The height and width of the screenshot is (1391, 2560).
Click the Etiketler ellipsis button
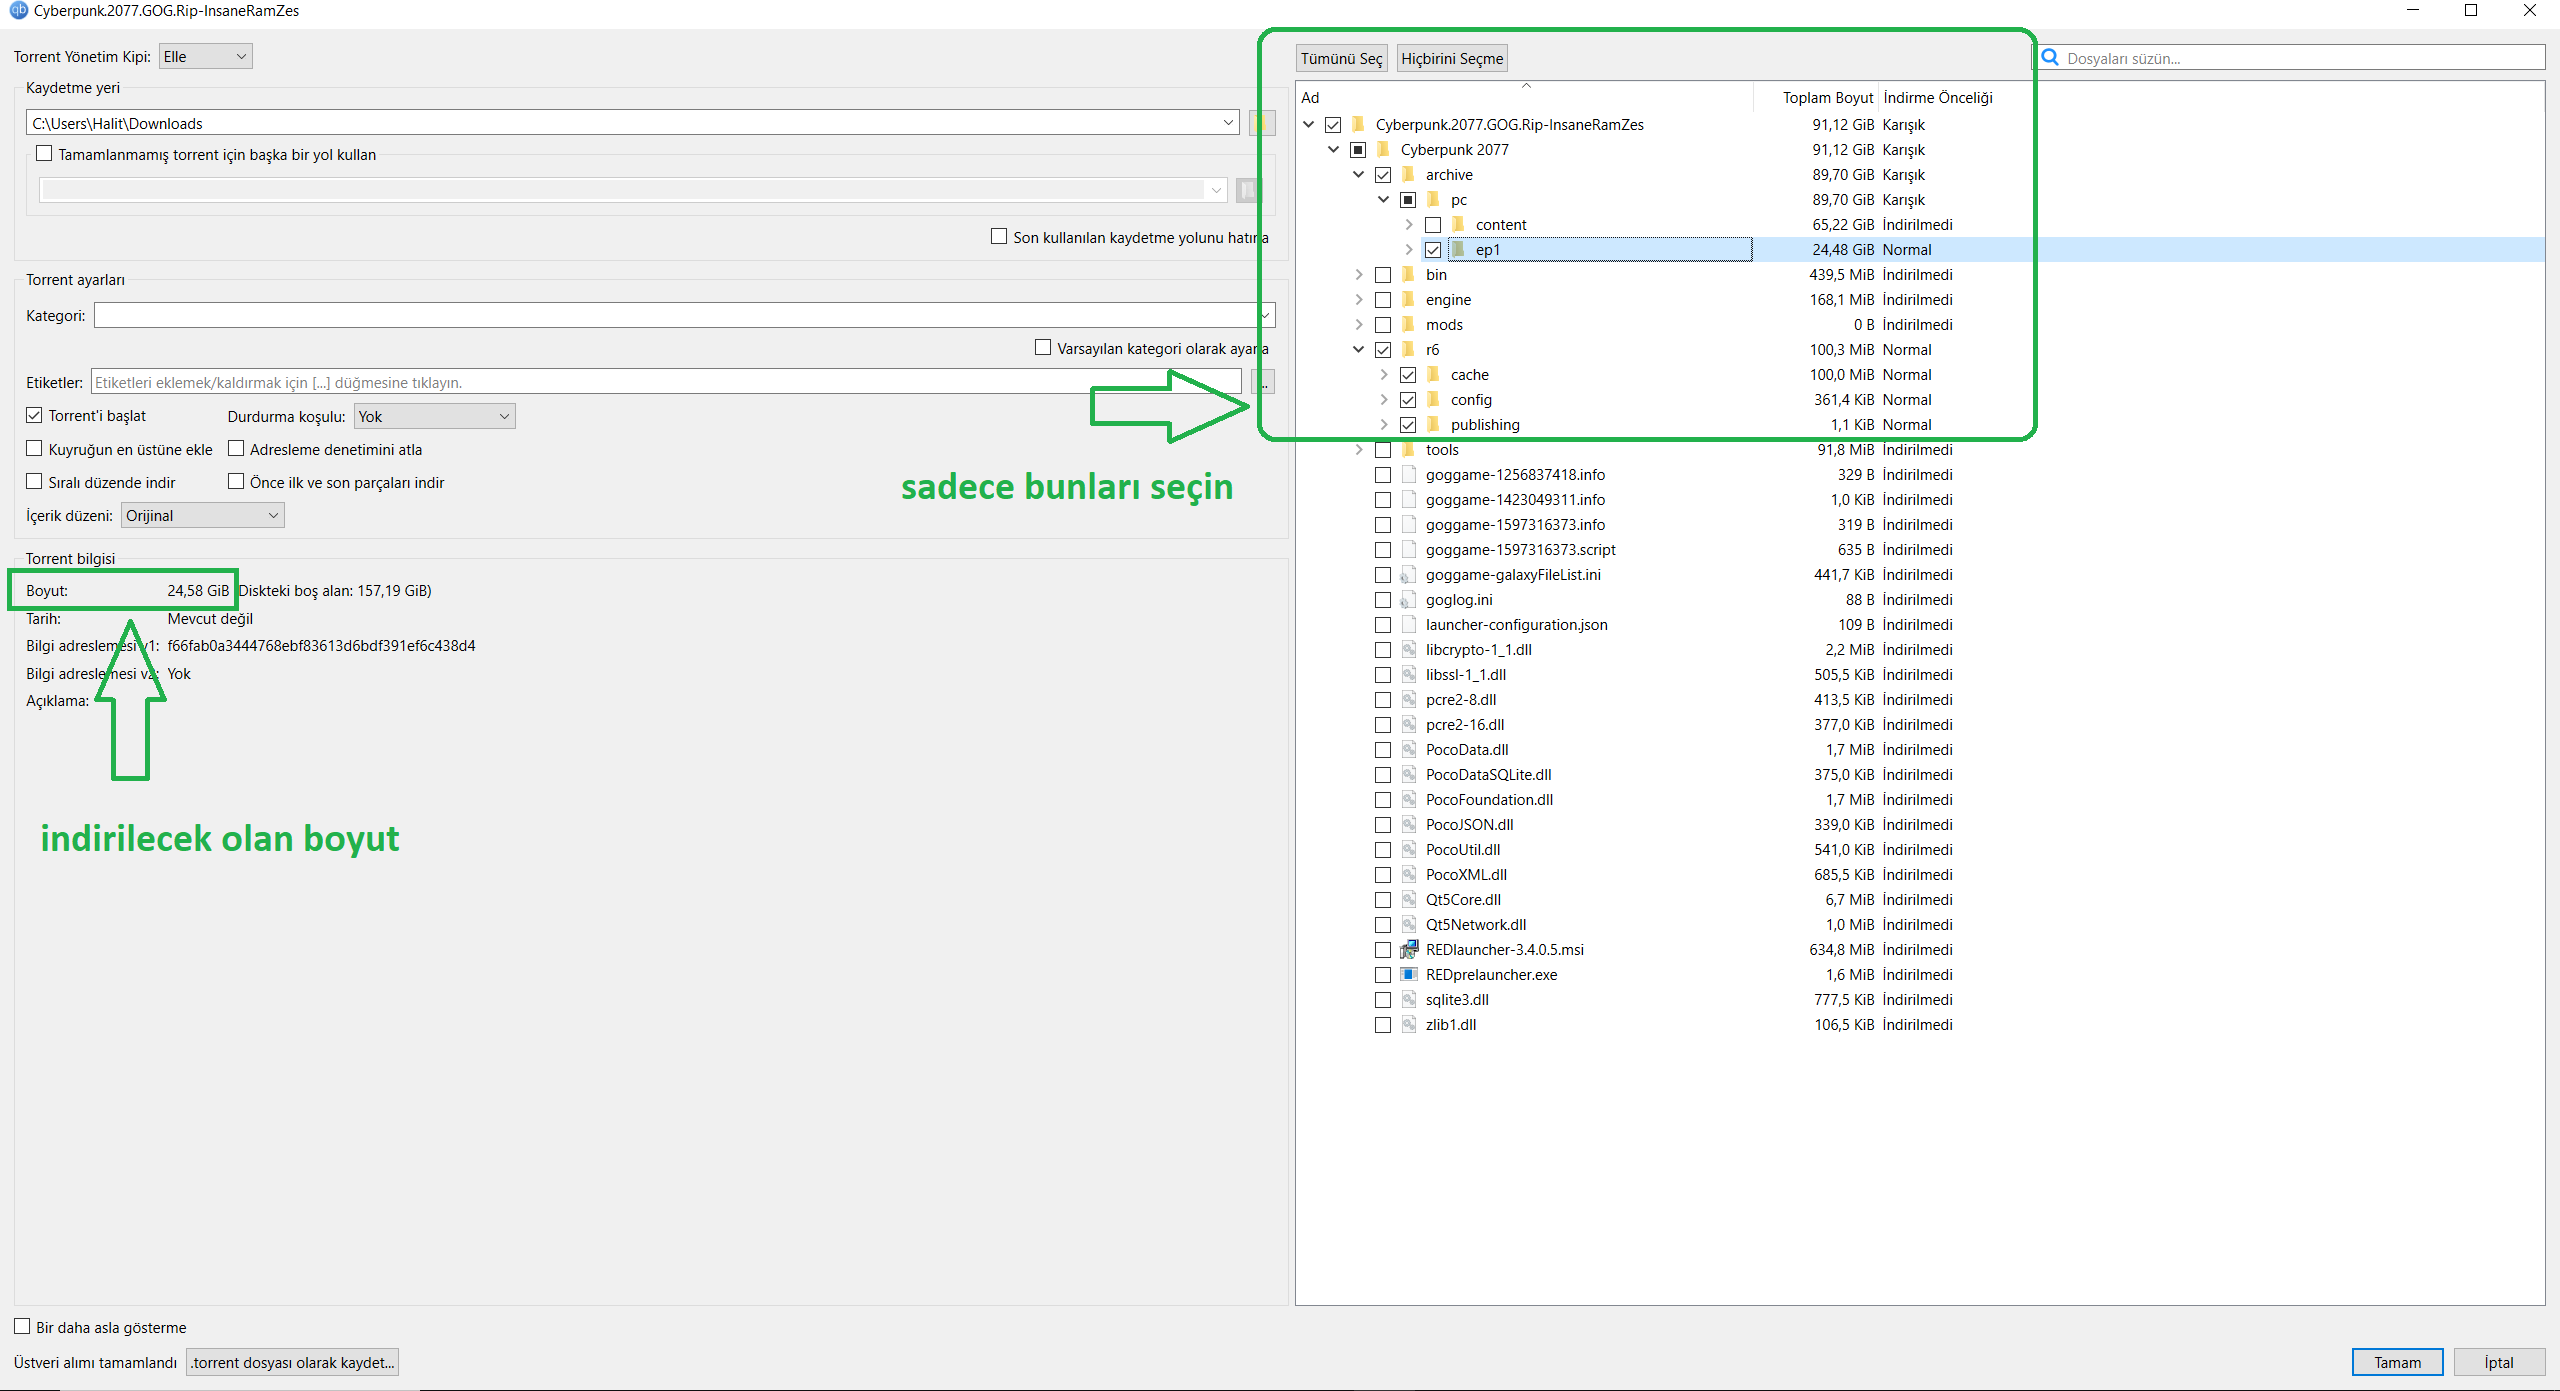(x=1264, y=382)
